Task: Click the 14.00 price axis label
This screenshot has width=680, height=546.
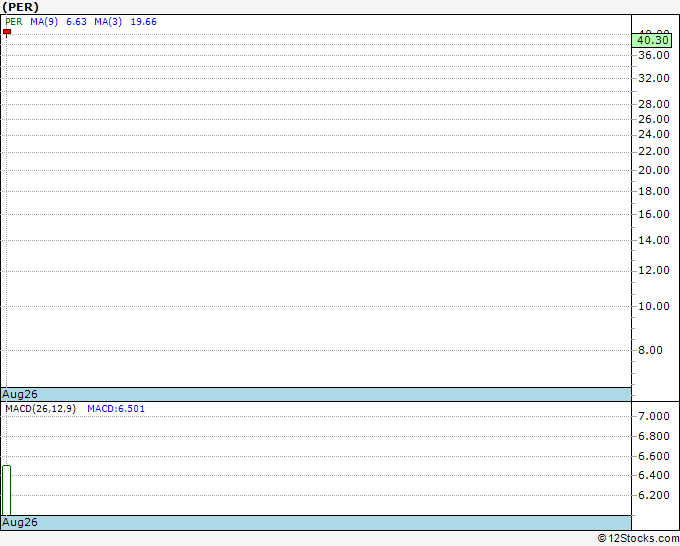Action: (654, 240)
